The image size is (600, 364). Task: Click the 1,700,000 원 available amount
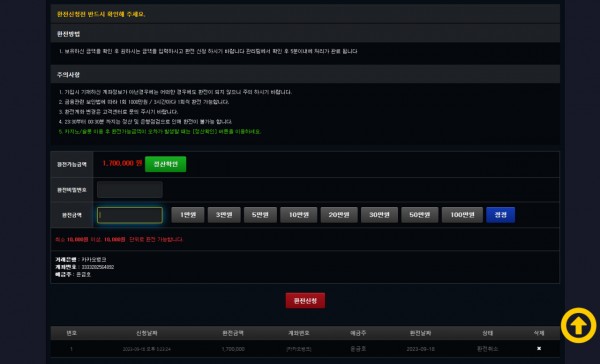(x=122, y=163)
